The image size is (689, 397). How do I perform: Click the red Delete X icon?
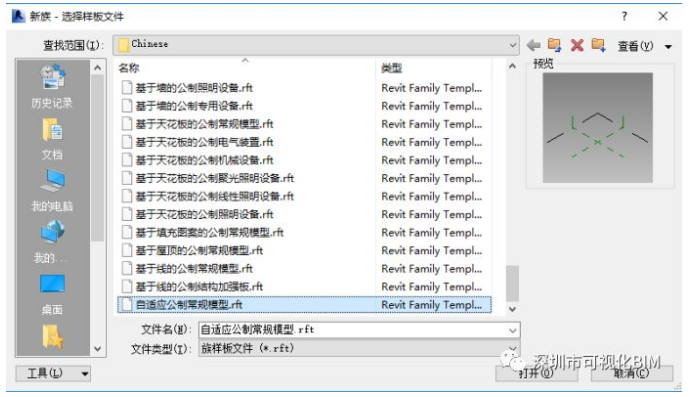click(577, 45)
